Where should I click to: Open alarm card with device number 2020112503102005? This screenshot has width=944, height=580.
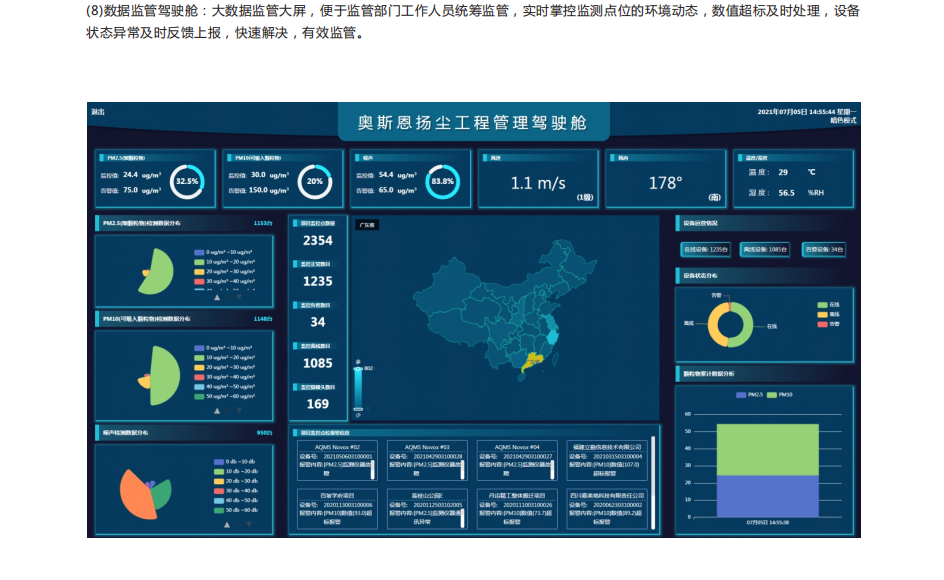tap(427, 509)
